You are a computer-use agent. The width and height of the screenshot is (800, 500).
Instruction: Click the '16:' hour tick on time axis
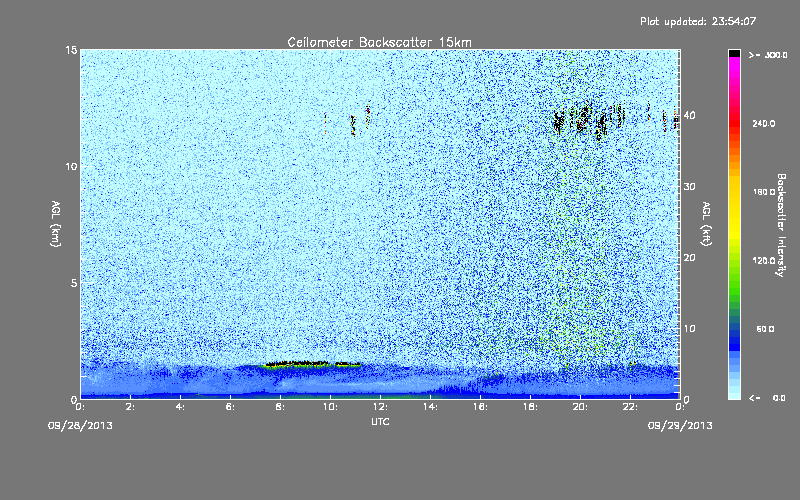coord(480,407)
